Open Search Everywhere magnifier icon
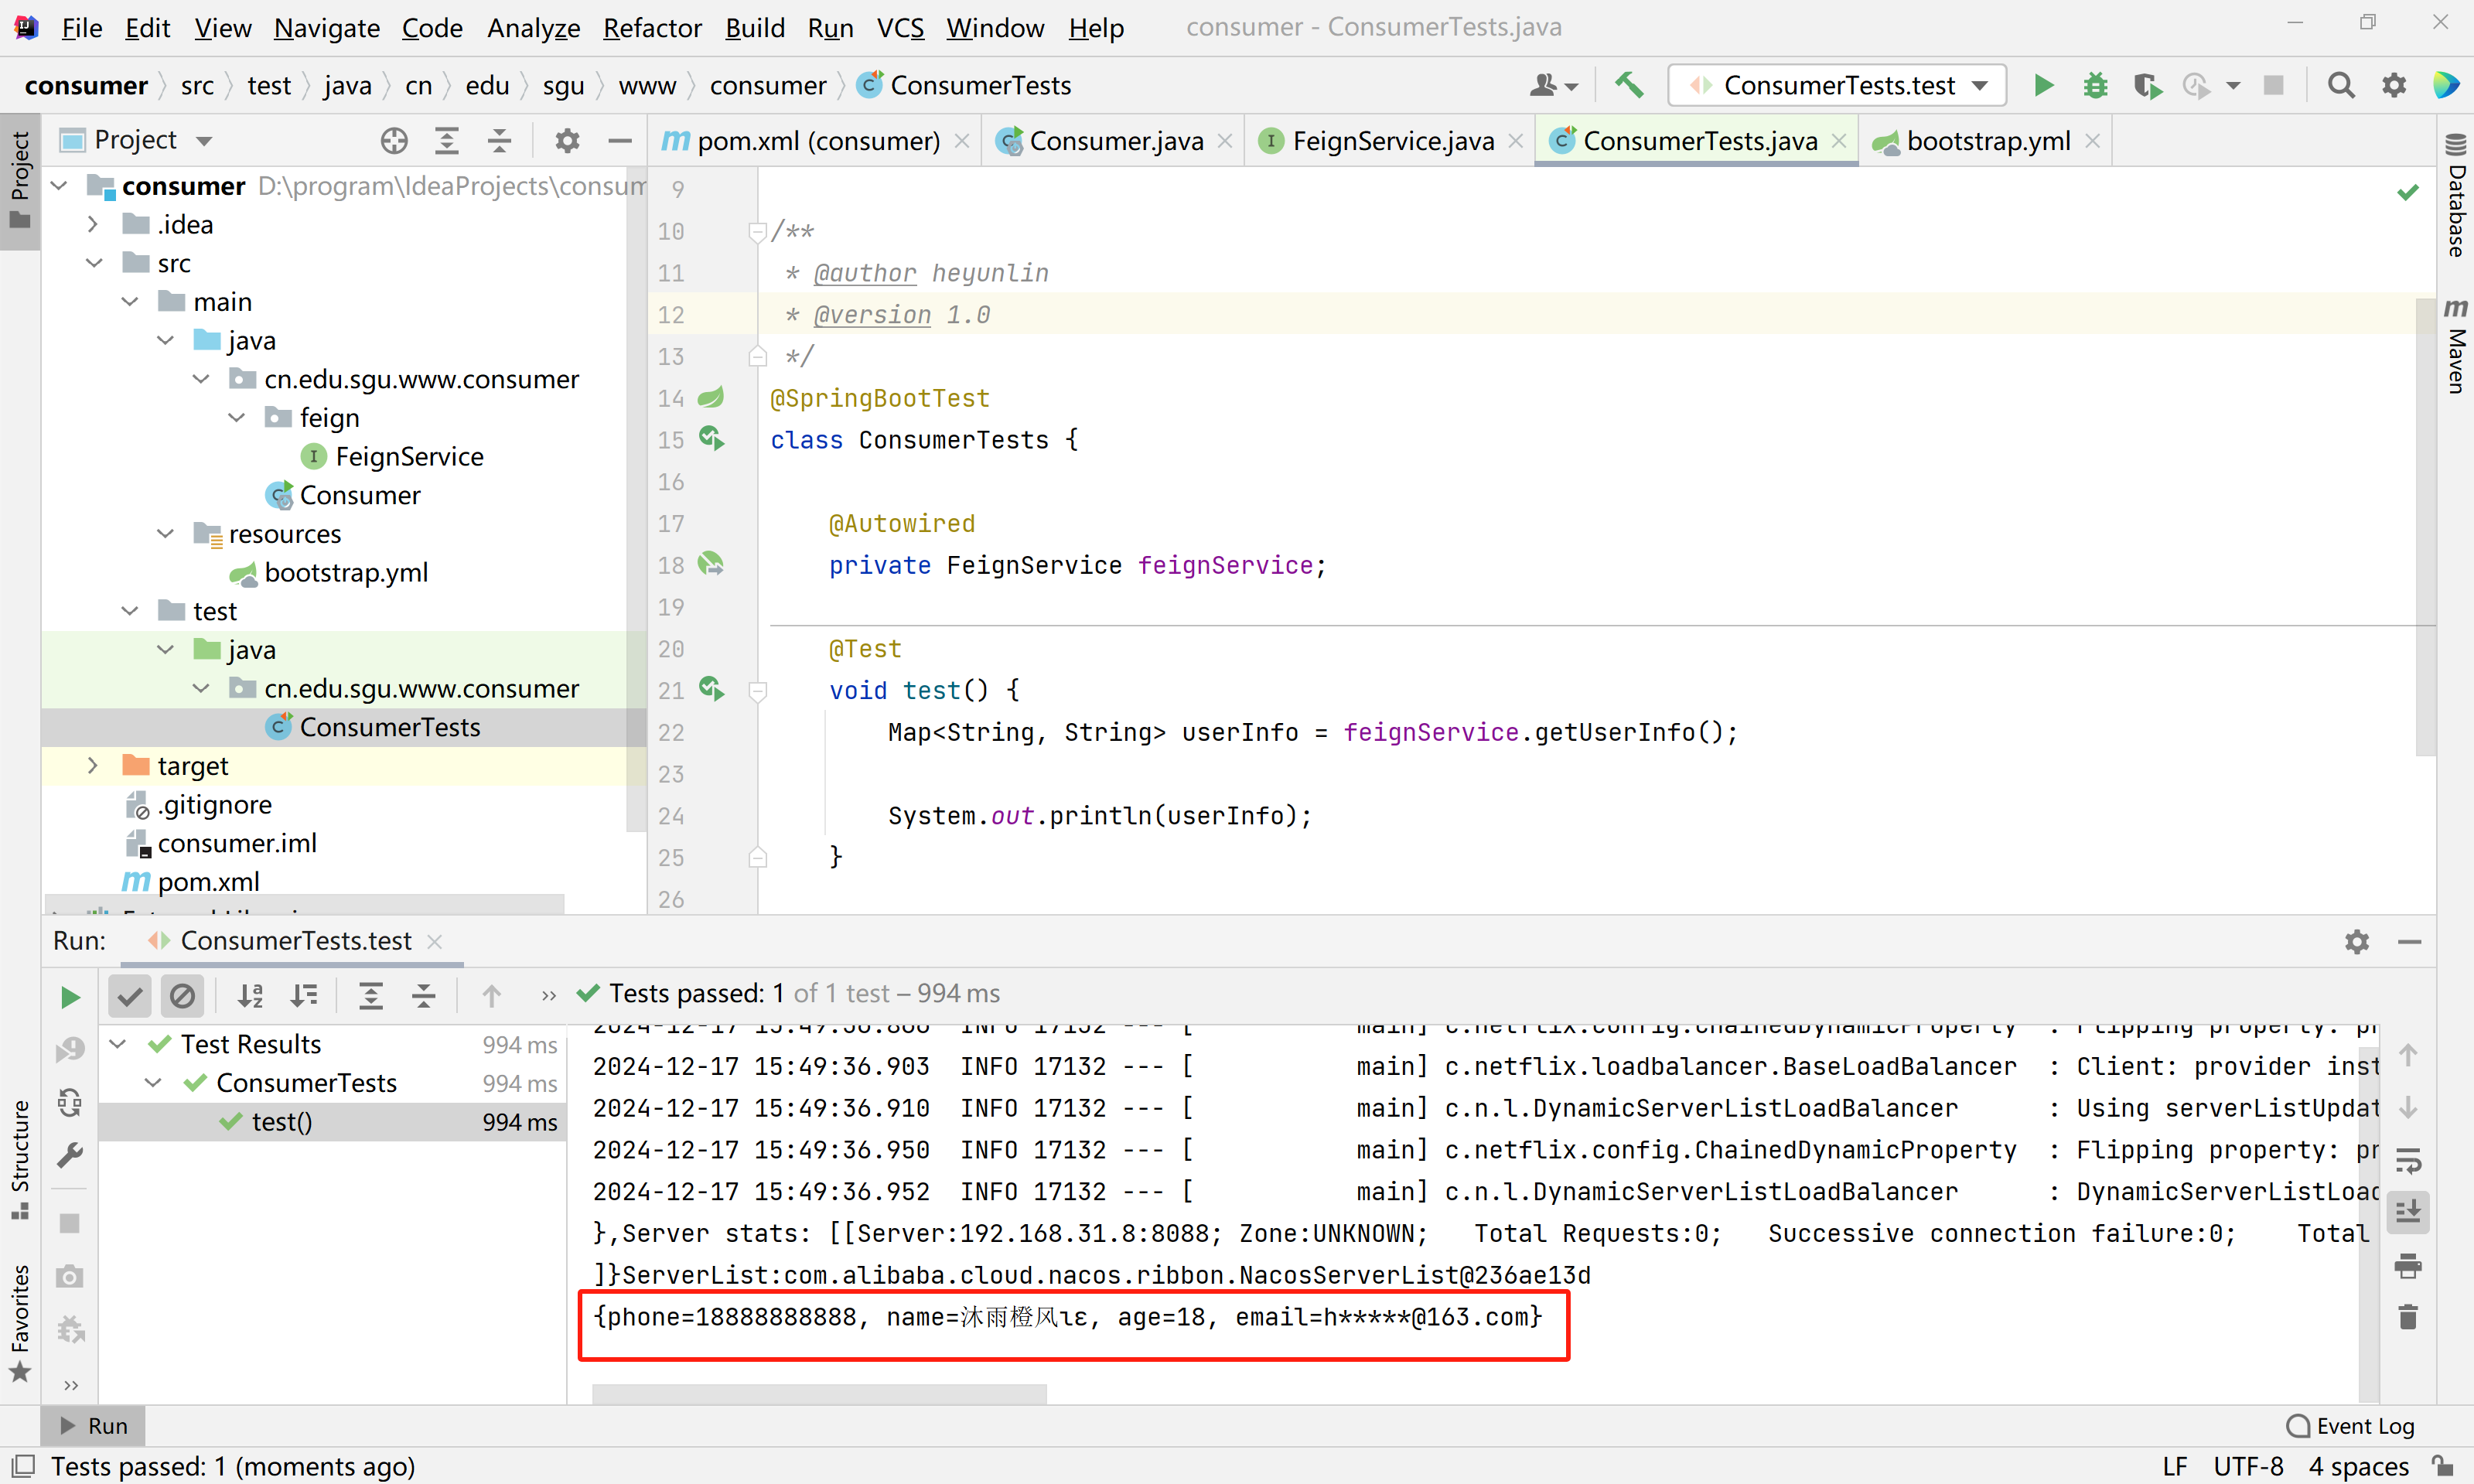 coord(2340,85)
